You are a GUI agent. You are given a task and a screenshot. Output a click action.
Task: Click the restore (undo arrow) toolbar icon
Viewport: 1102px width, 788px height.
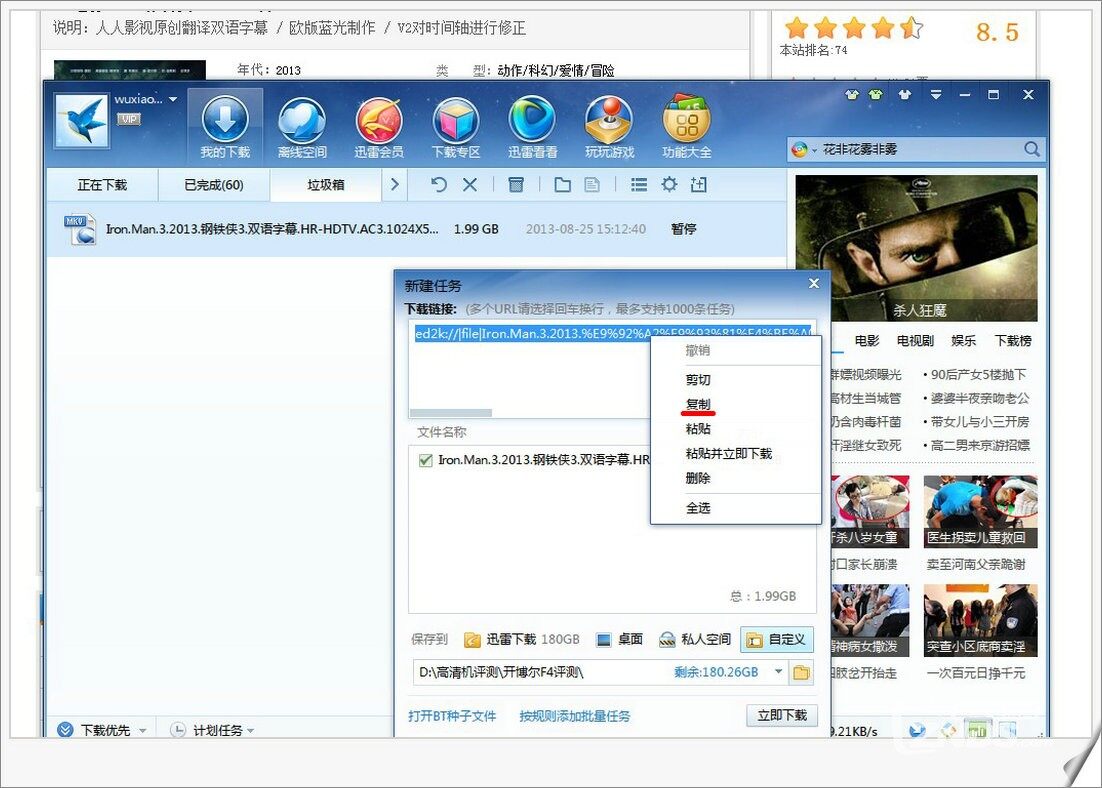[439, 185]
